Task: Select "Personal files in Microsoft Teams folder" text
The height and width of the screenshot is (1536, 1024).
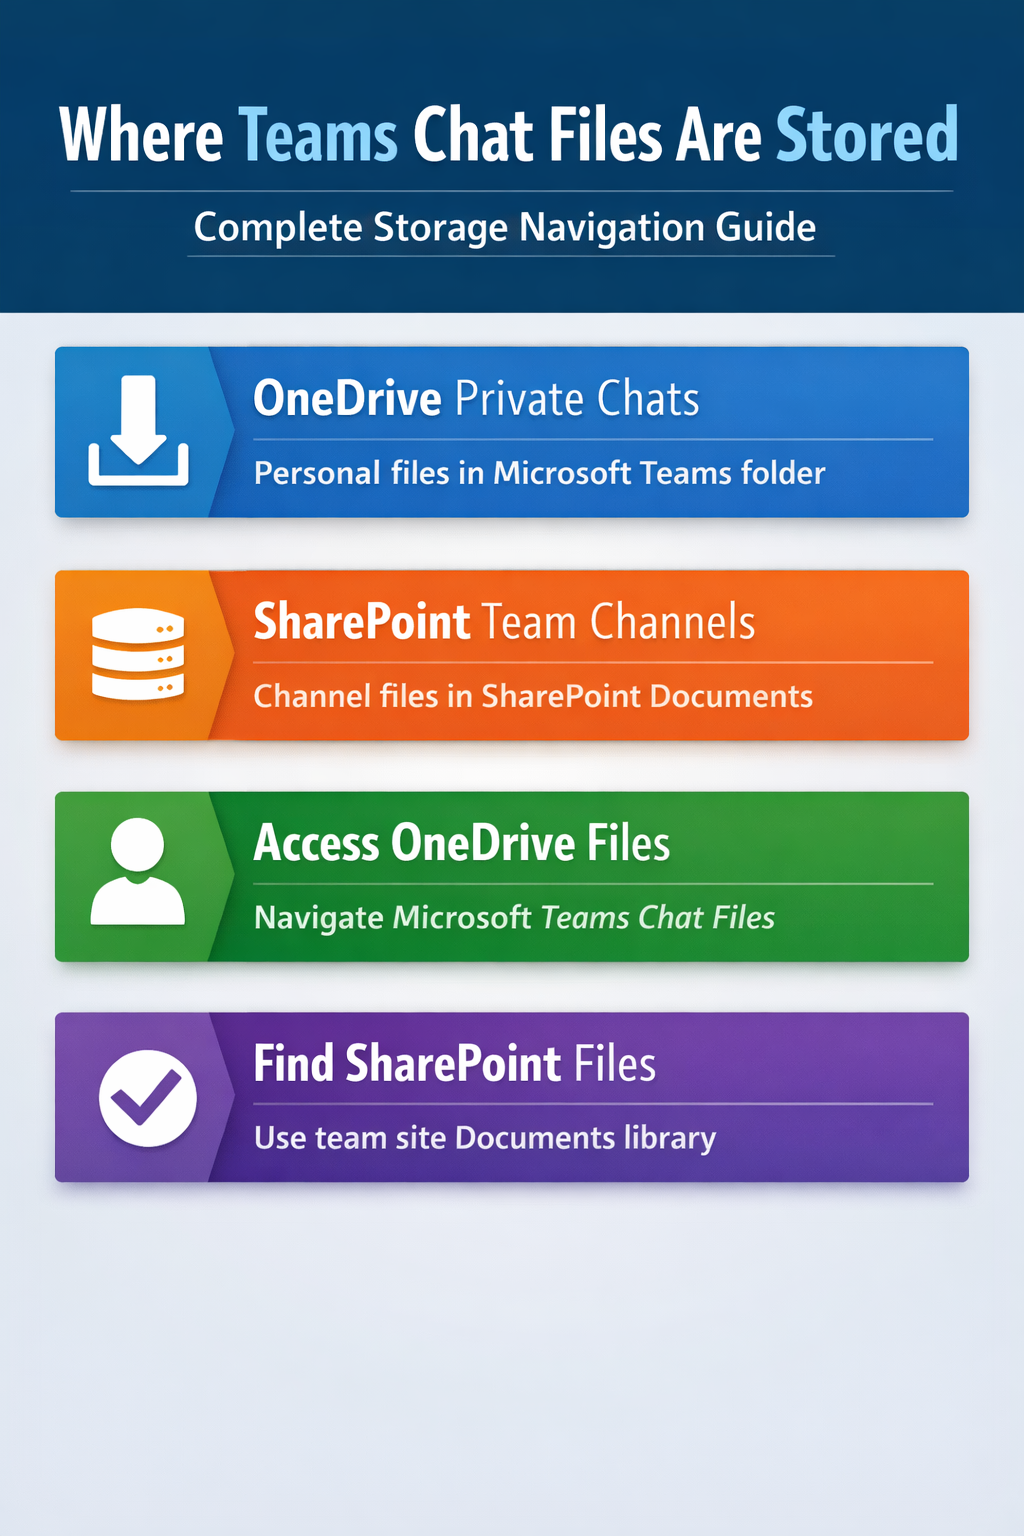Action: click(x=539, y=473)
